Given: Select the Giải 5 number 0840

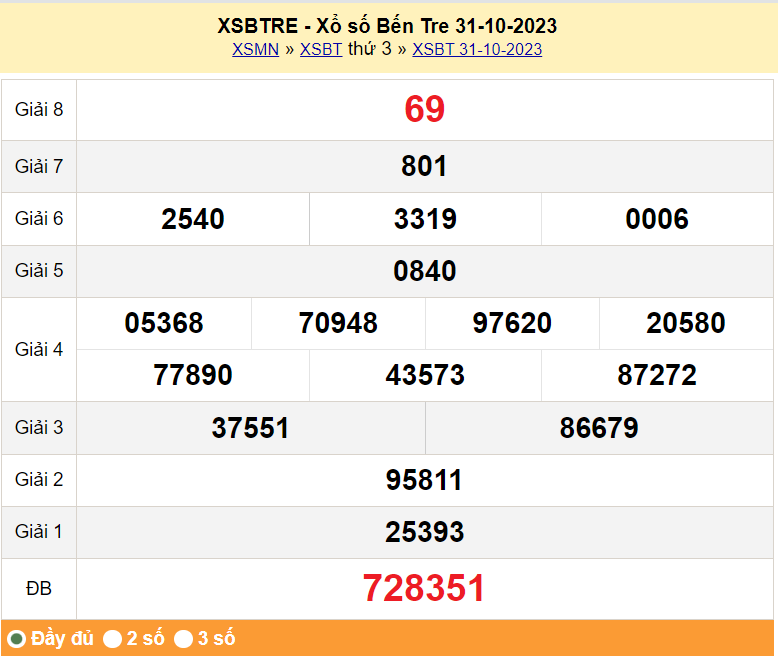Looking at the screenshot, I should tap(424, 271).
